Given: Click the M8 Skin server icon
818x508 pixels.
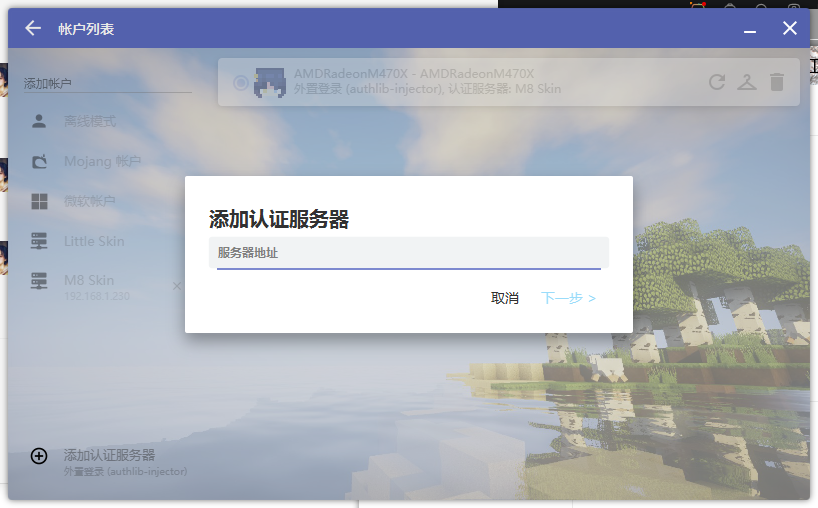Looking at the screenshot, I should (x=39, y=281).
